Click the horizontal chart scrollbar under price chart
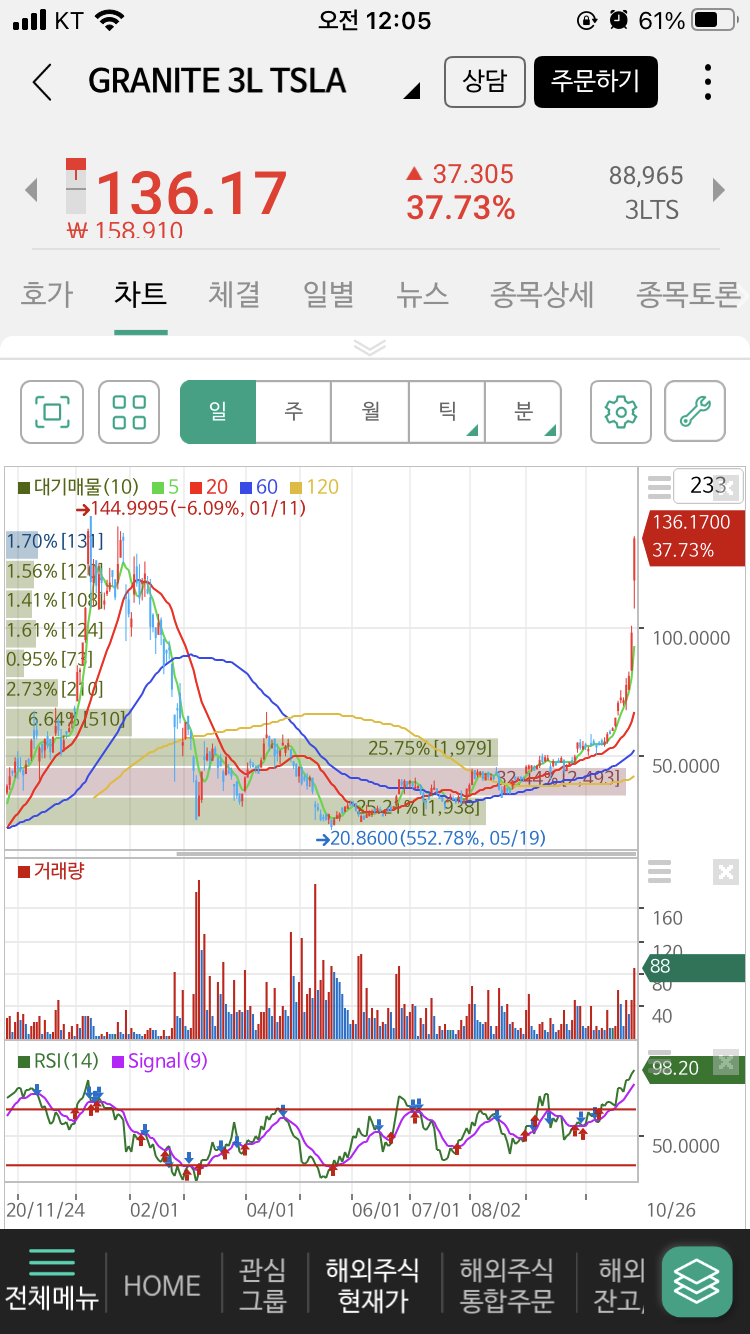 click(406, 854)
